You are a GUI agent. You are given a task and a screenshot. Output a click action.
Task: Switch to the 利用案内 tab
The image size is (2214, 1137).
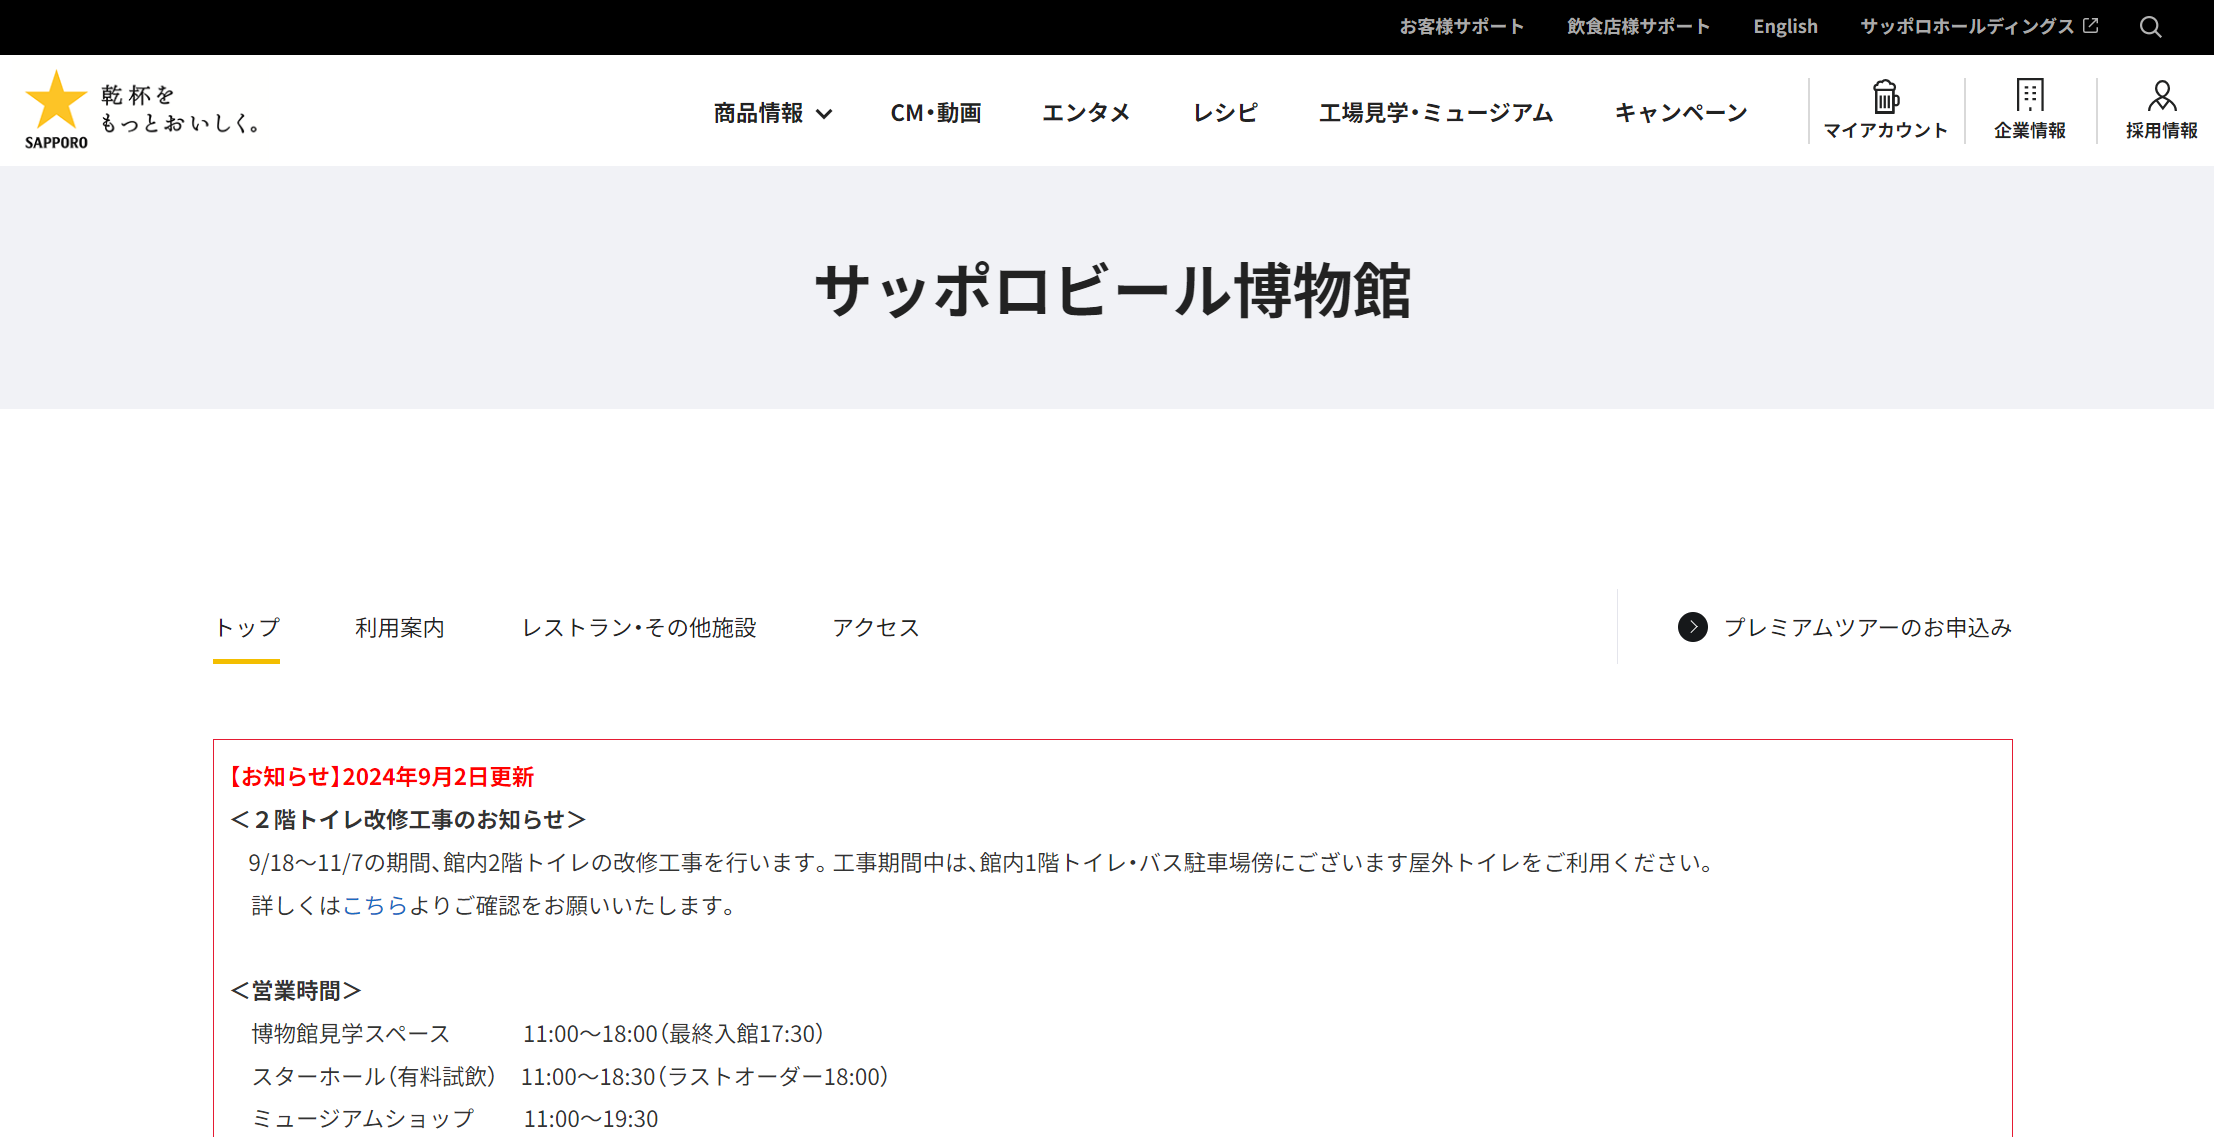(x=400, y=627)
